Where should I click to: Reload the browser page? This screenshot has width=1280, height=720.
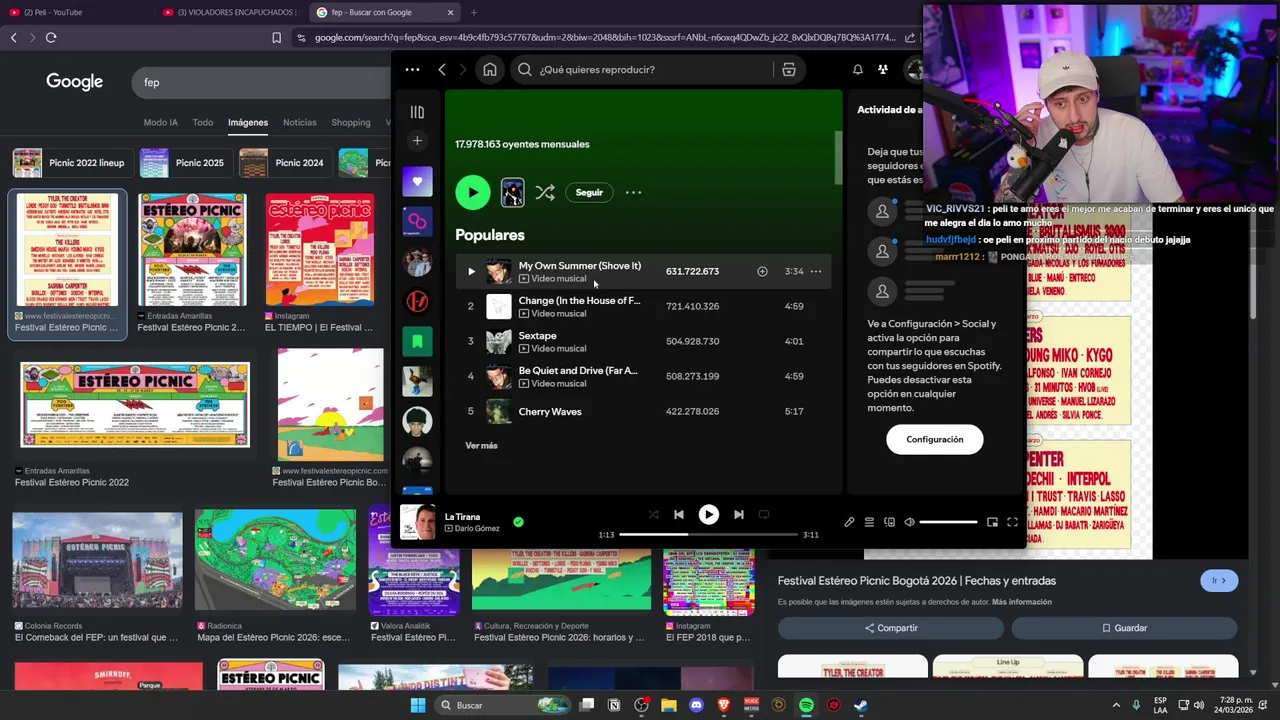(x=51, y=38)
